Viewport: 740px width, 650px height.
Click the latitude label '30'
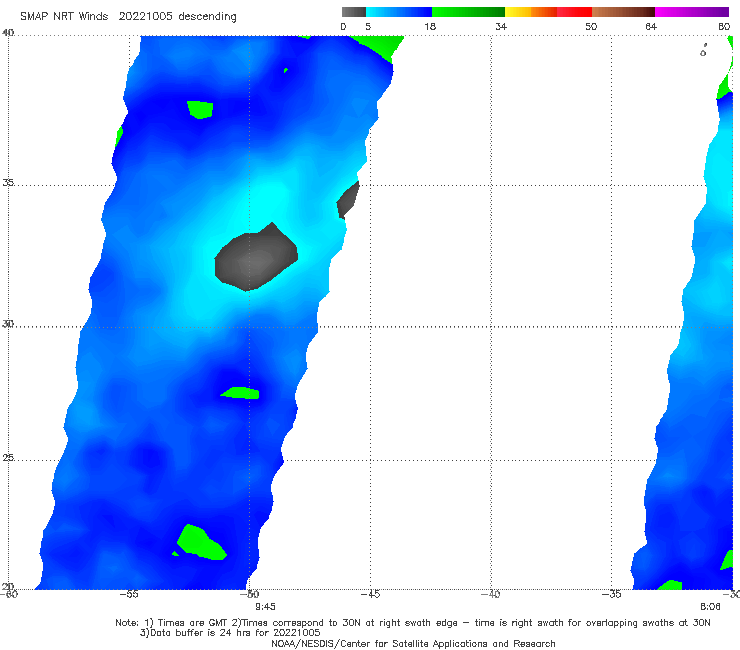(8, 324)
